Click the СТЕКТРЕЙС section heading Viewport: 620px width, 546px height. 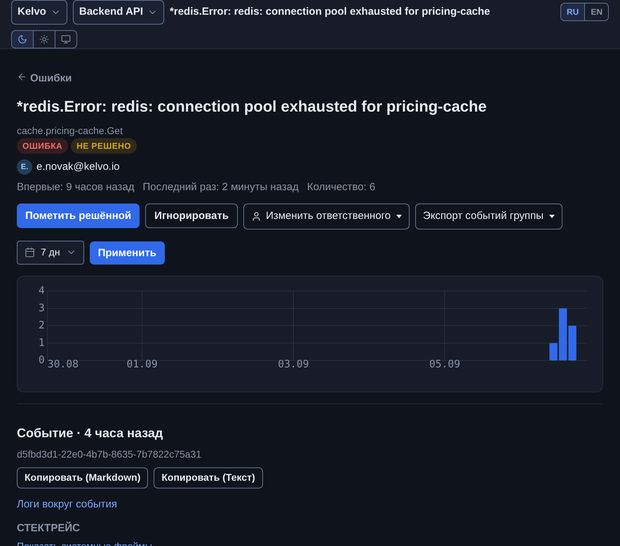[x=48, y=527]
